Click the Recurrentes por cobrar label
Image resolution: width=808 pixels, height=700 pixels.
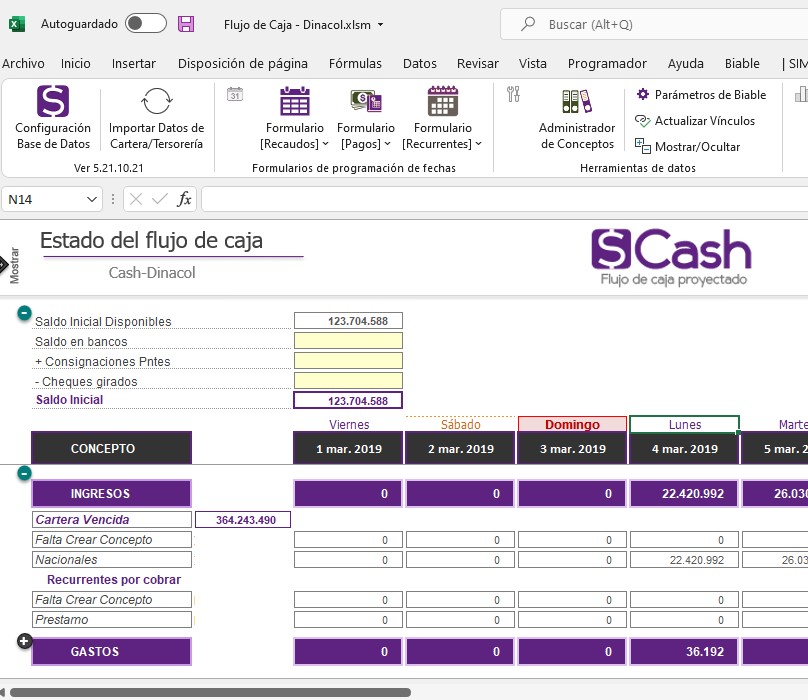point(114,580)
